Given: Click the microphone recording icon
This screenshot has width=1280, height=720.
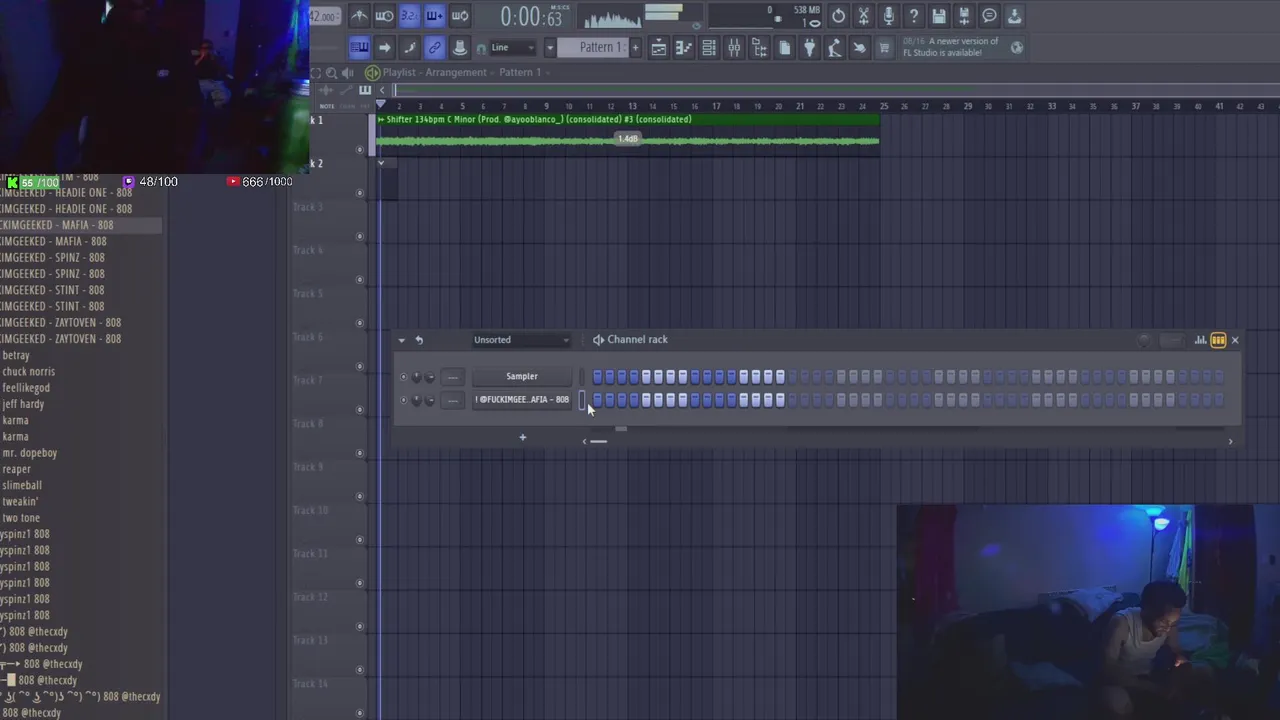Looking at the screenshot, I should (888, 16).
